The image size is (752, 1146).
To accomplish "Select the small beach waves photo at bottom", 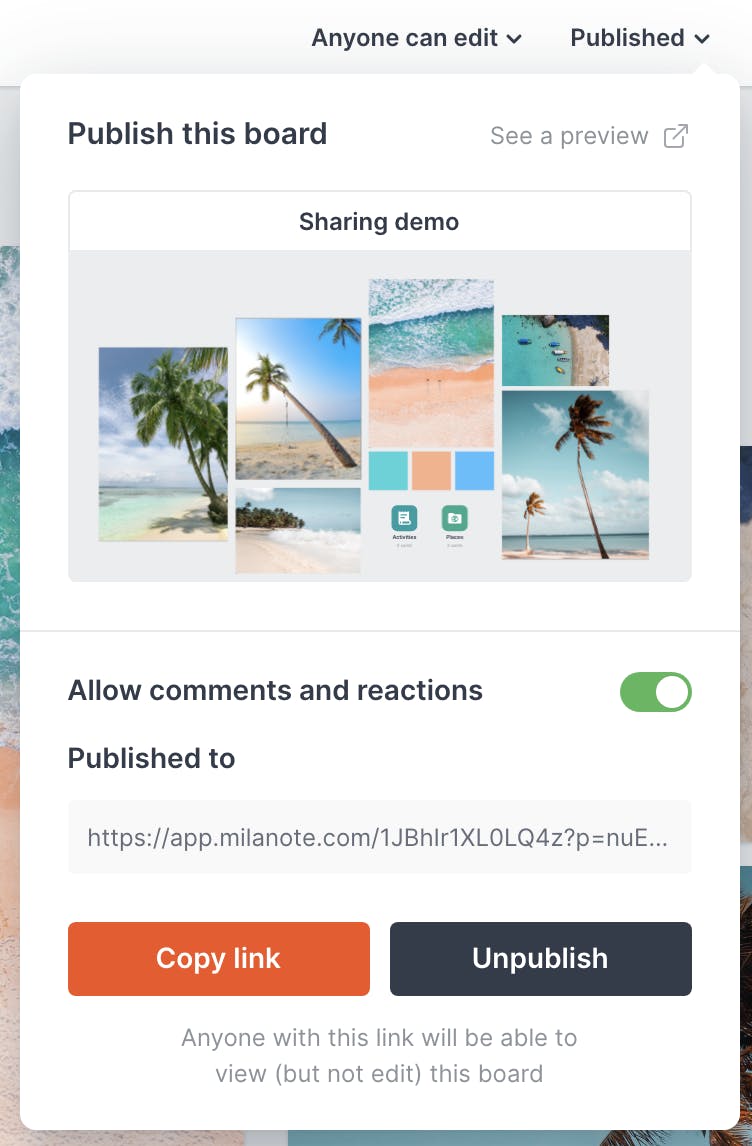I will (x=298, y=529).
